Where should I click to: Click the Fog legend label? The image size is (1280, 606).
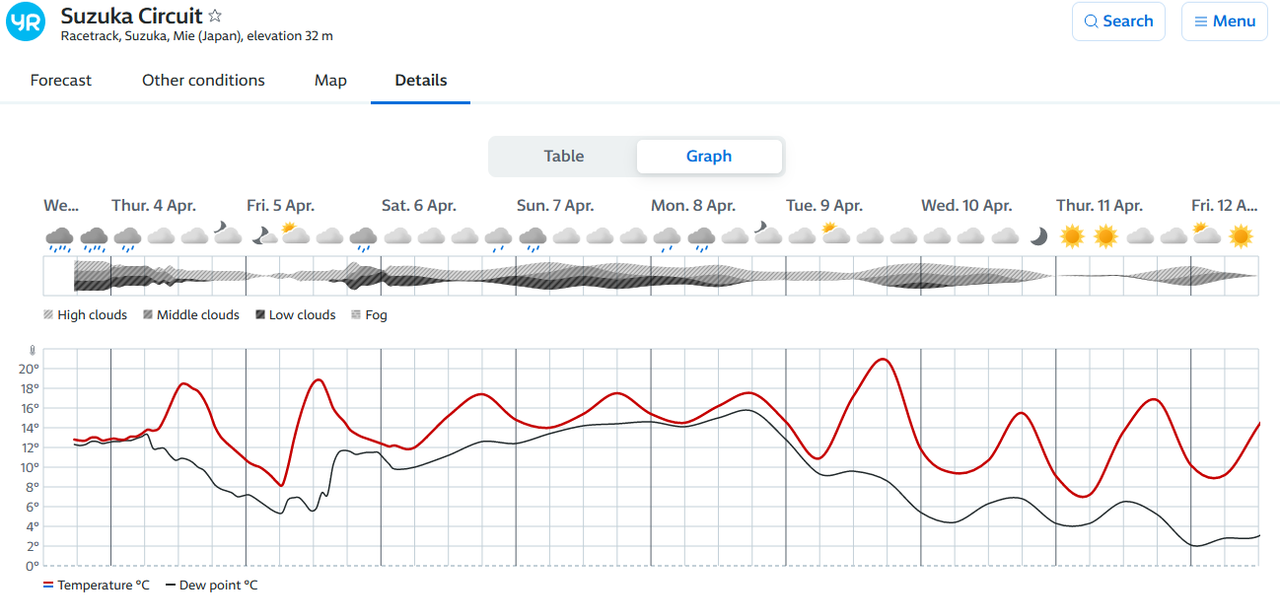376,315
